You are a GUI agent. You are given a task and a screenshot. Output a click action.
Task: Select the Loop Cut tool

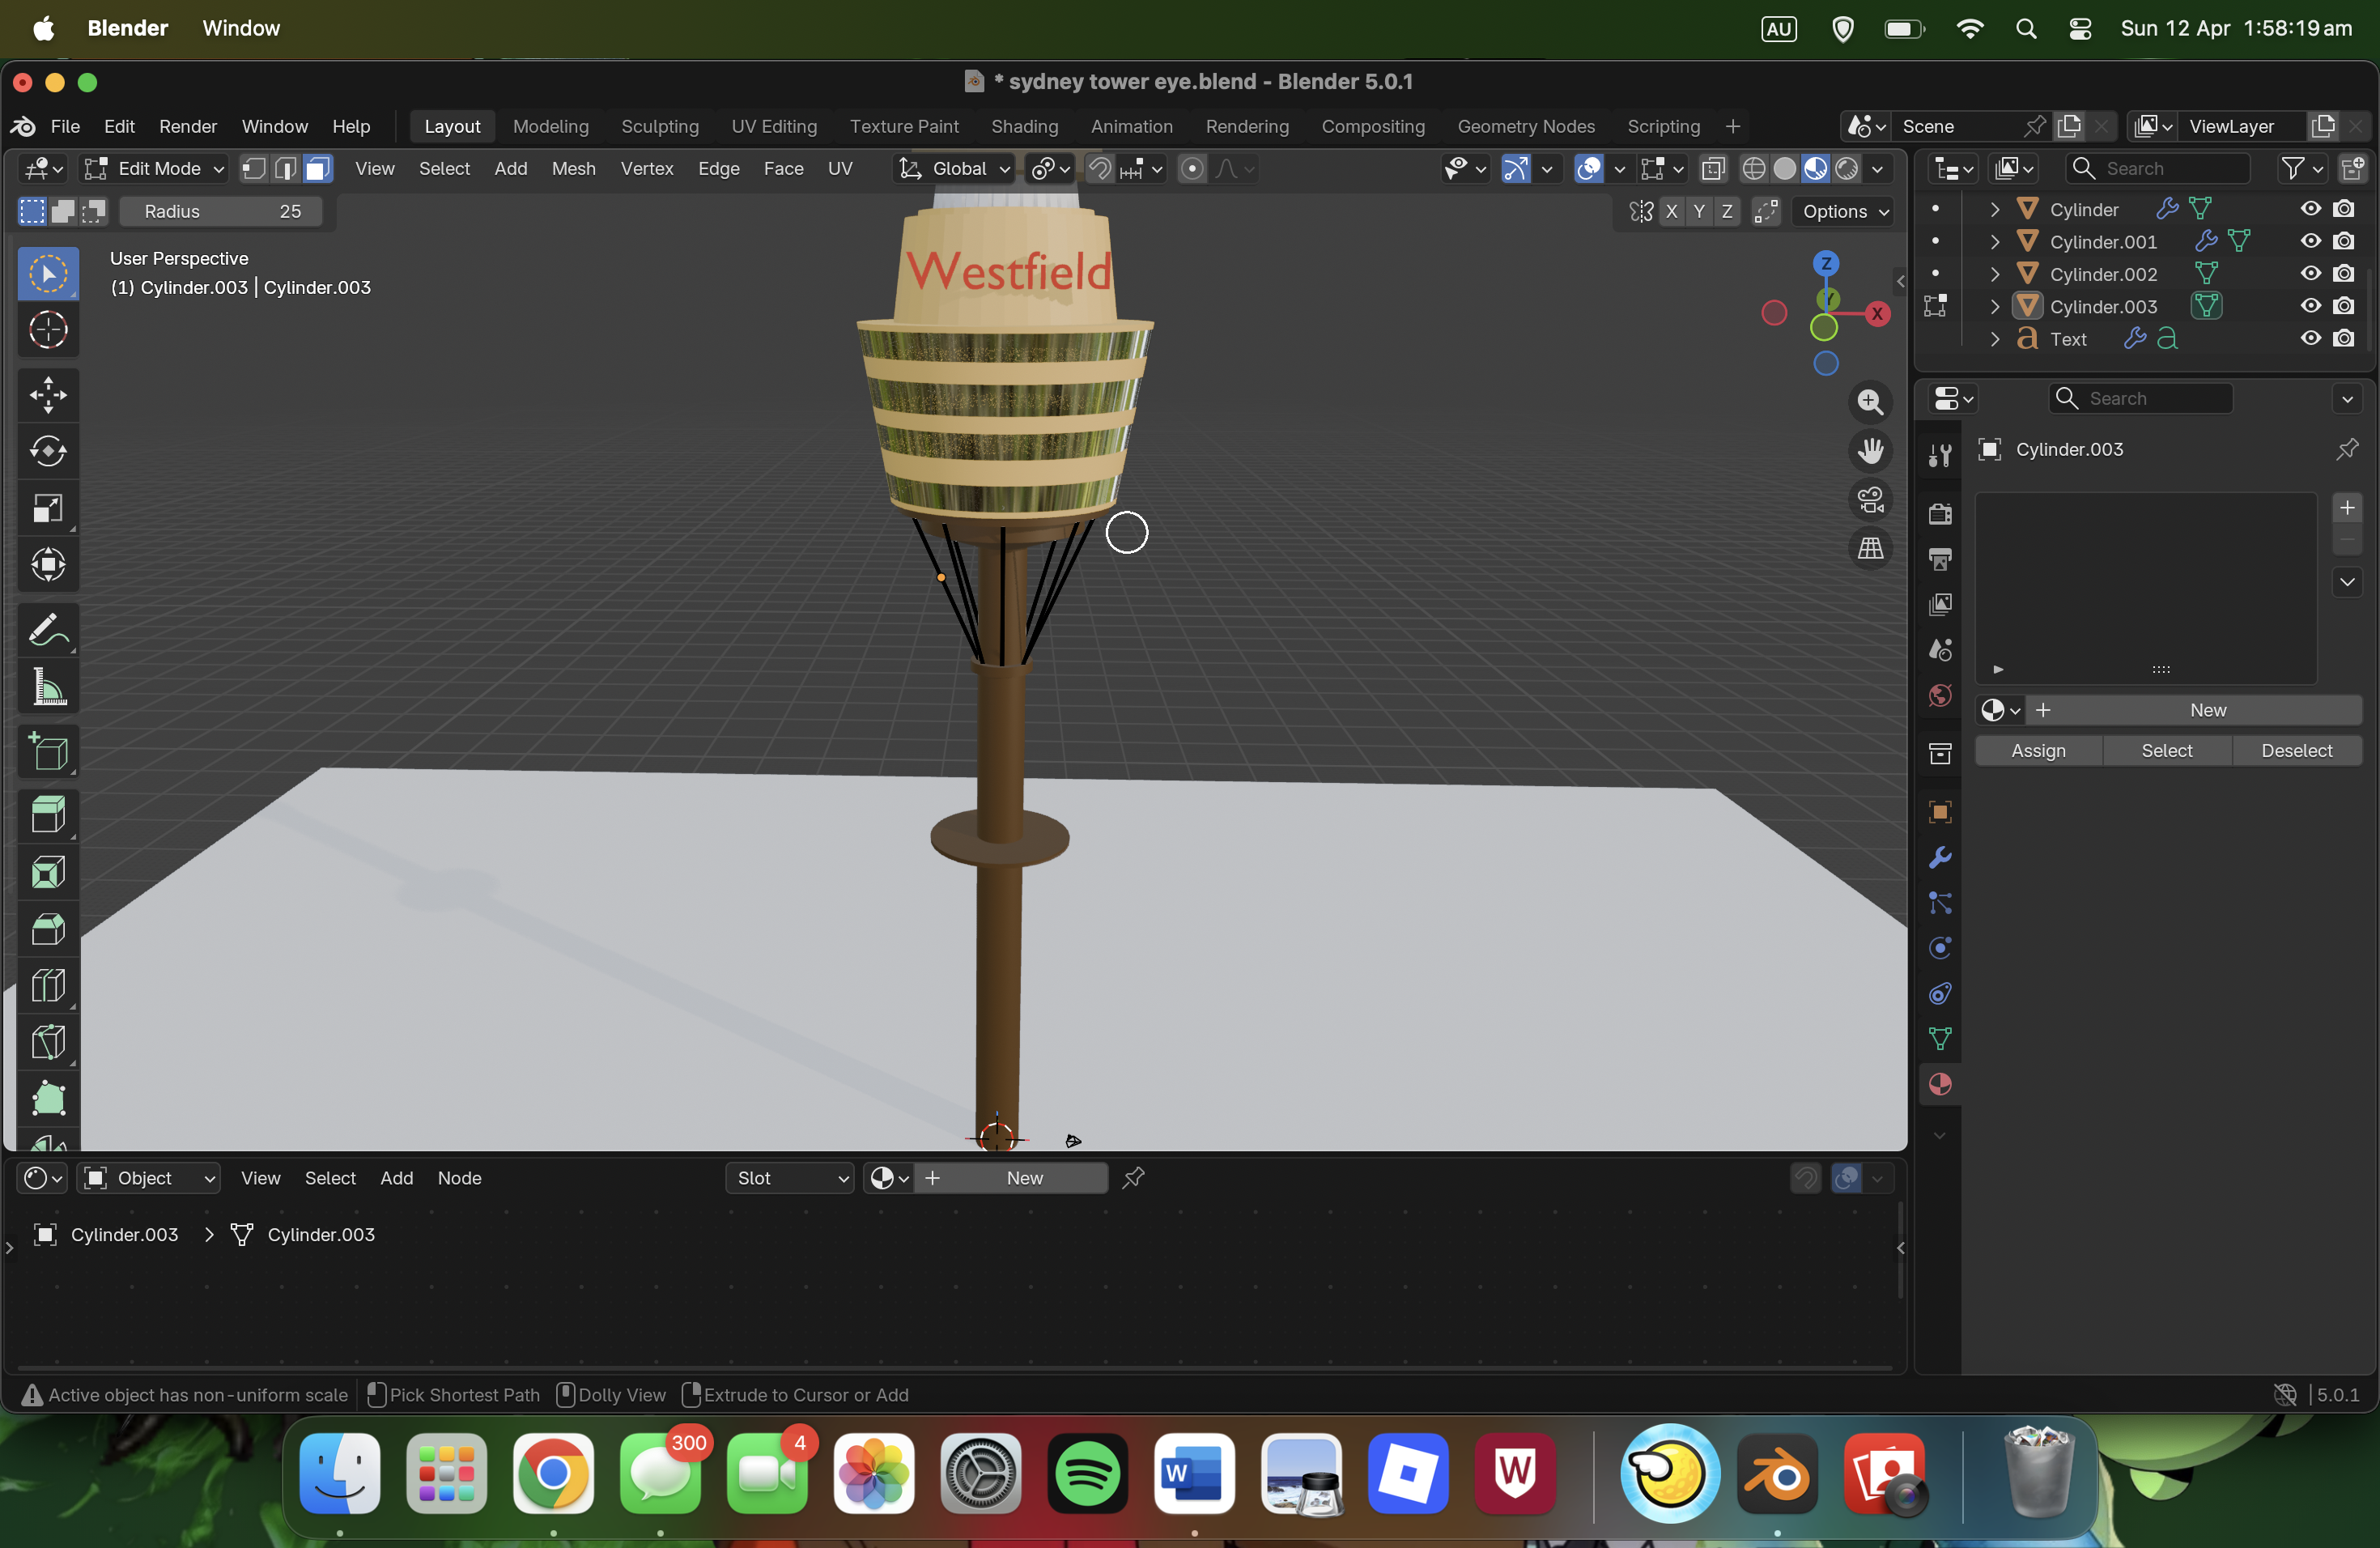[48, 987]
